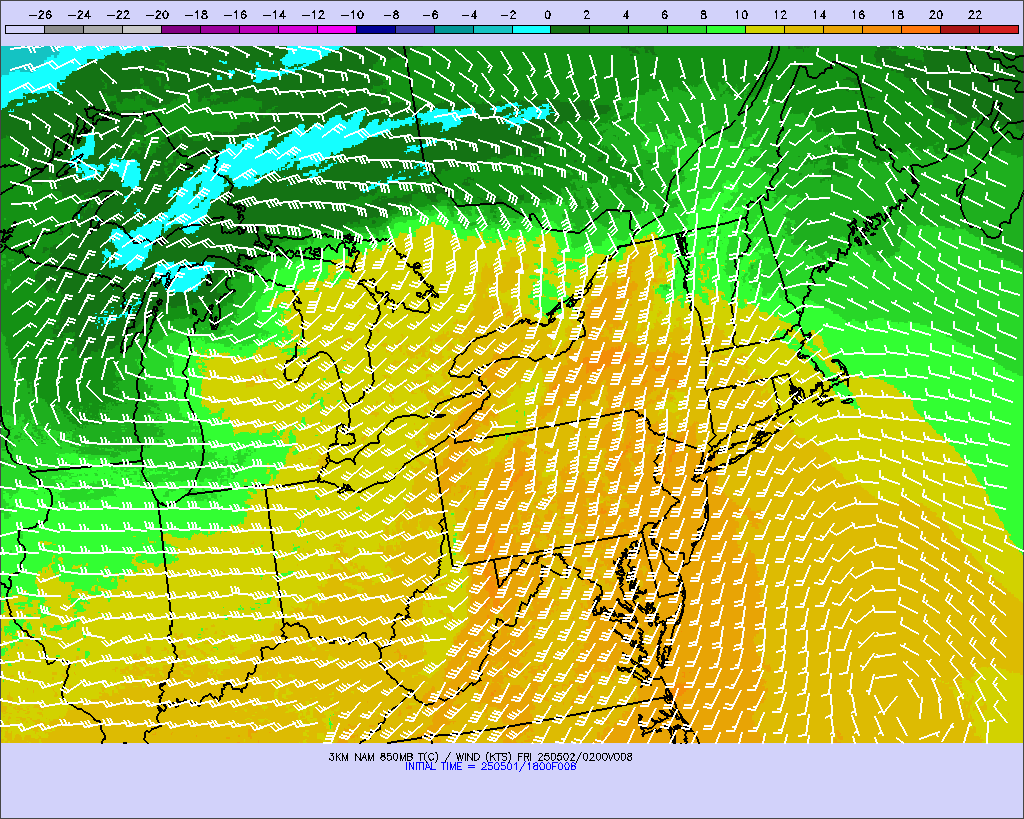Click the -24 scale label

pyautogui.click(x=79, y=14)
